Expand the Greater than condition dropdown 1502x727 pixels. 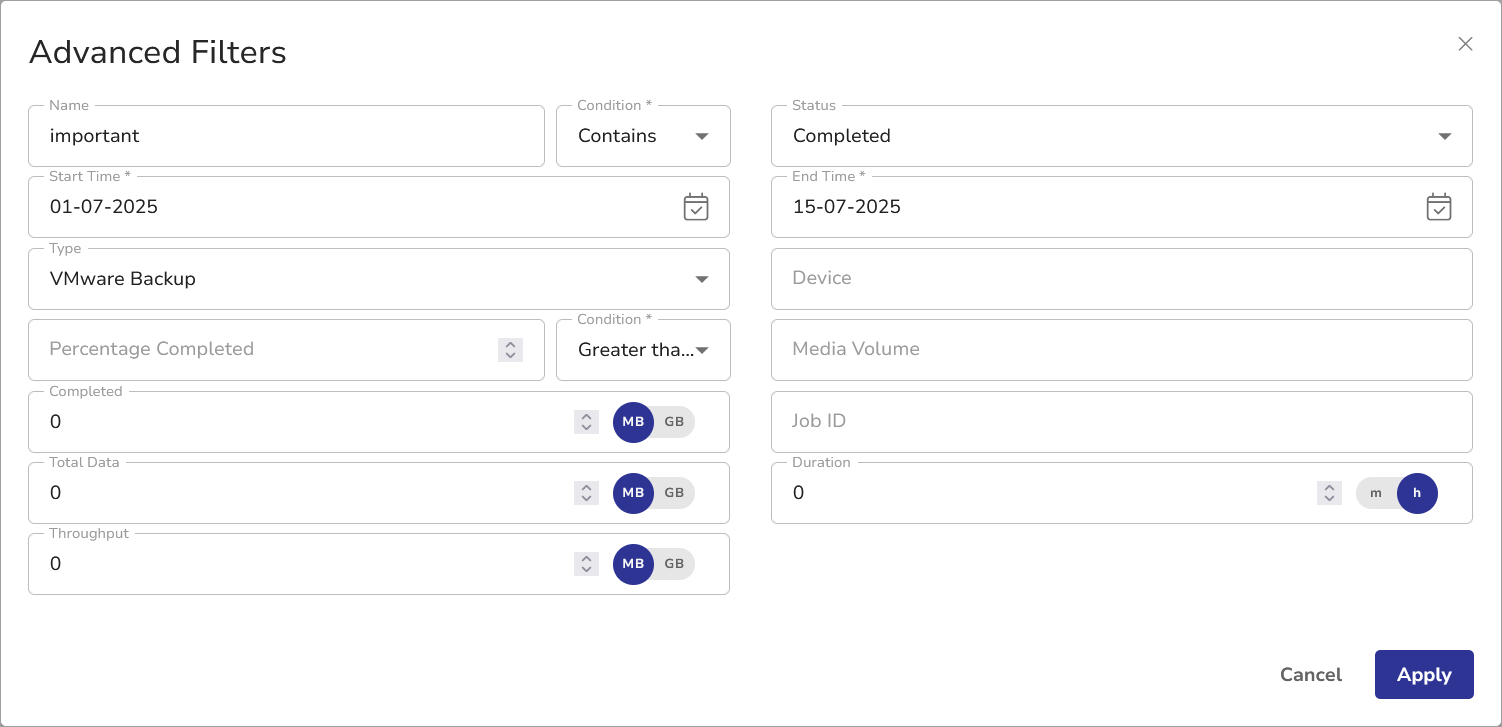tap(643, 350)
